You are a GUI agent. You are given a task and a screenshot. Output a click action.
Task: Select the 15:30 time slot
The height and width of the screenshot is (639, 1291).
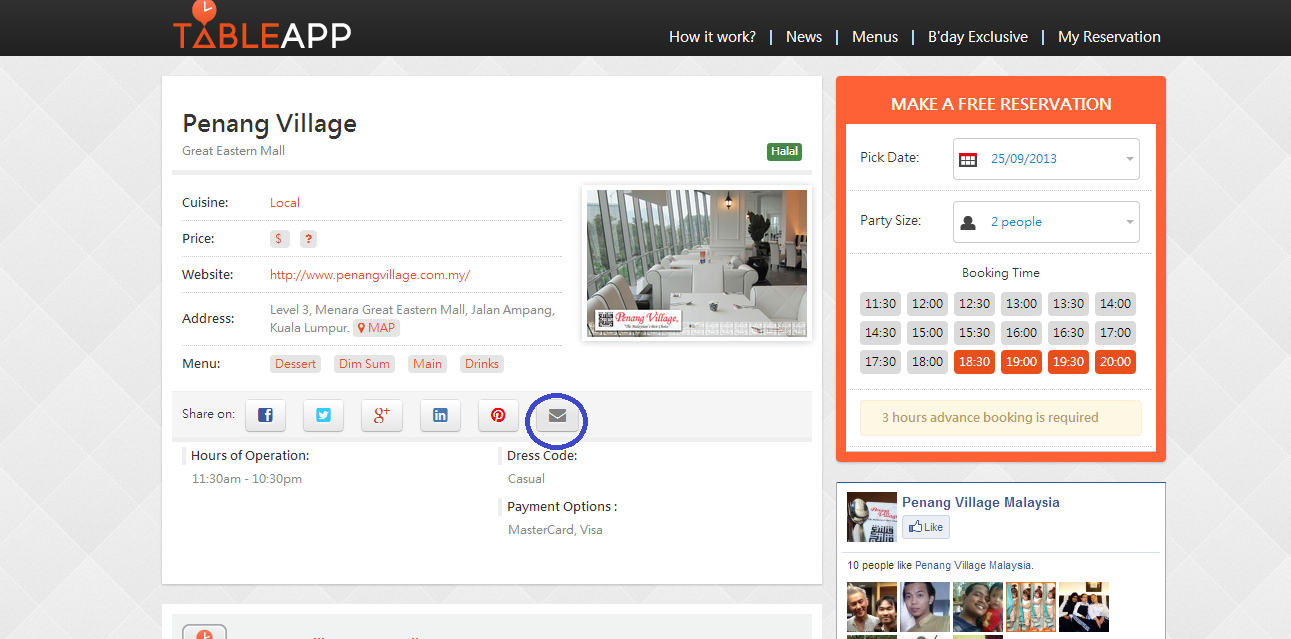[x=974, y=333]
